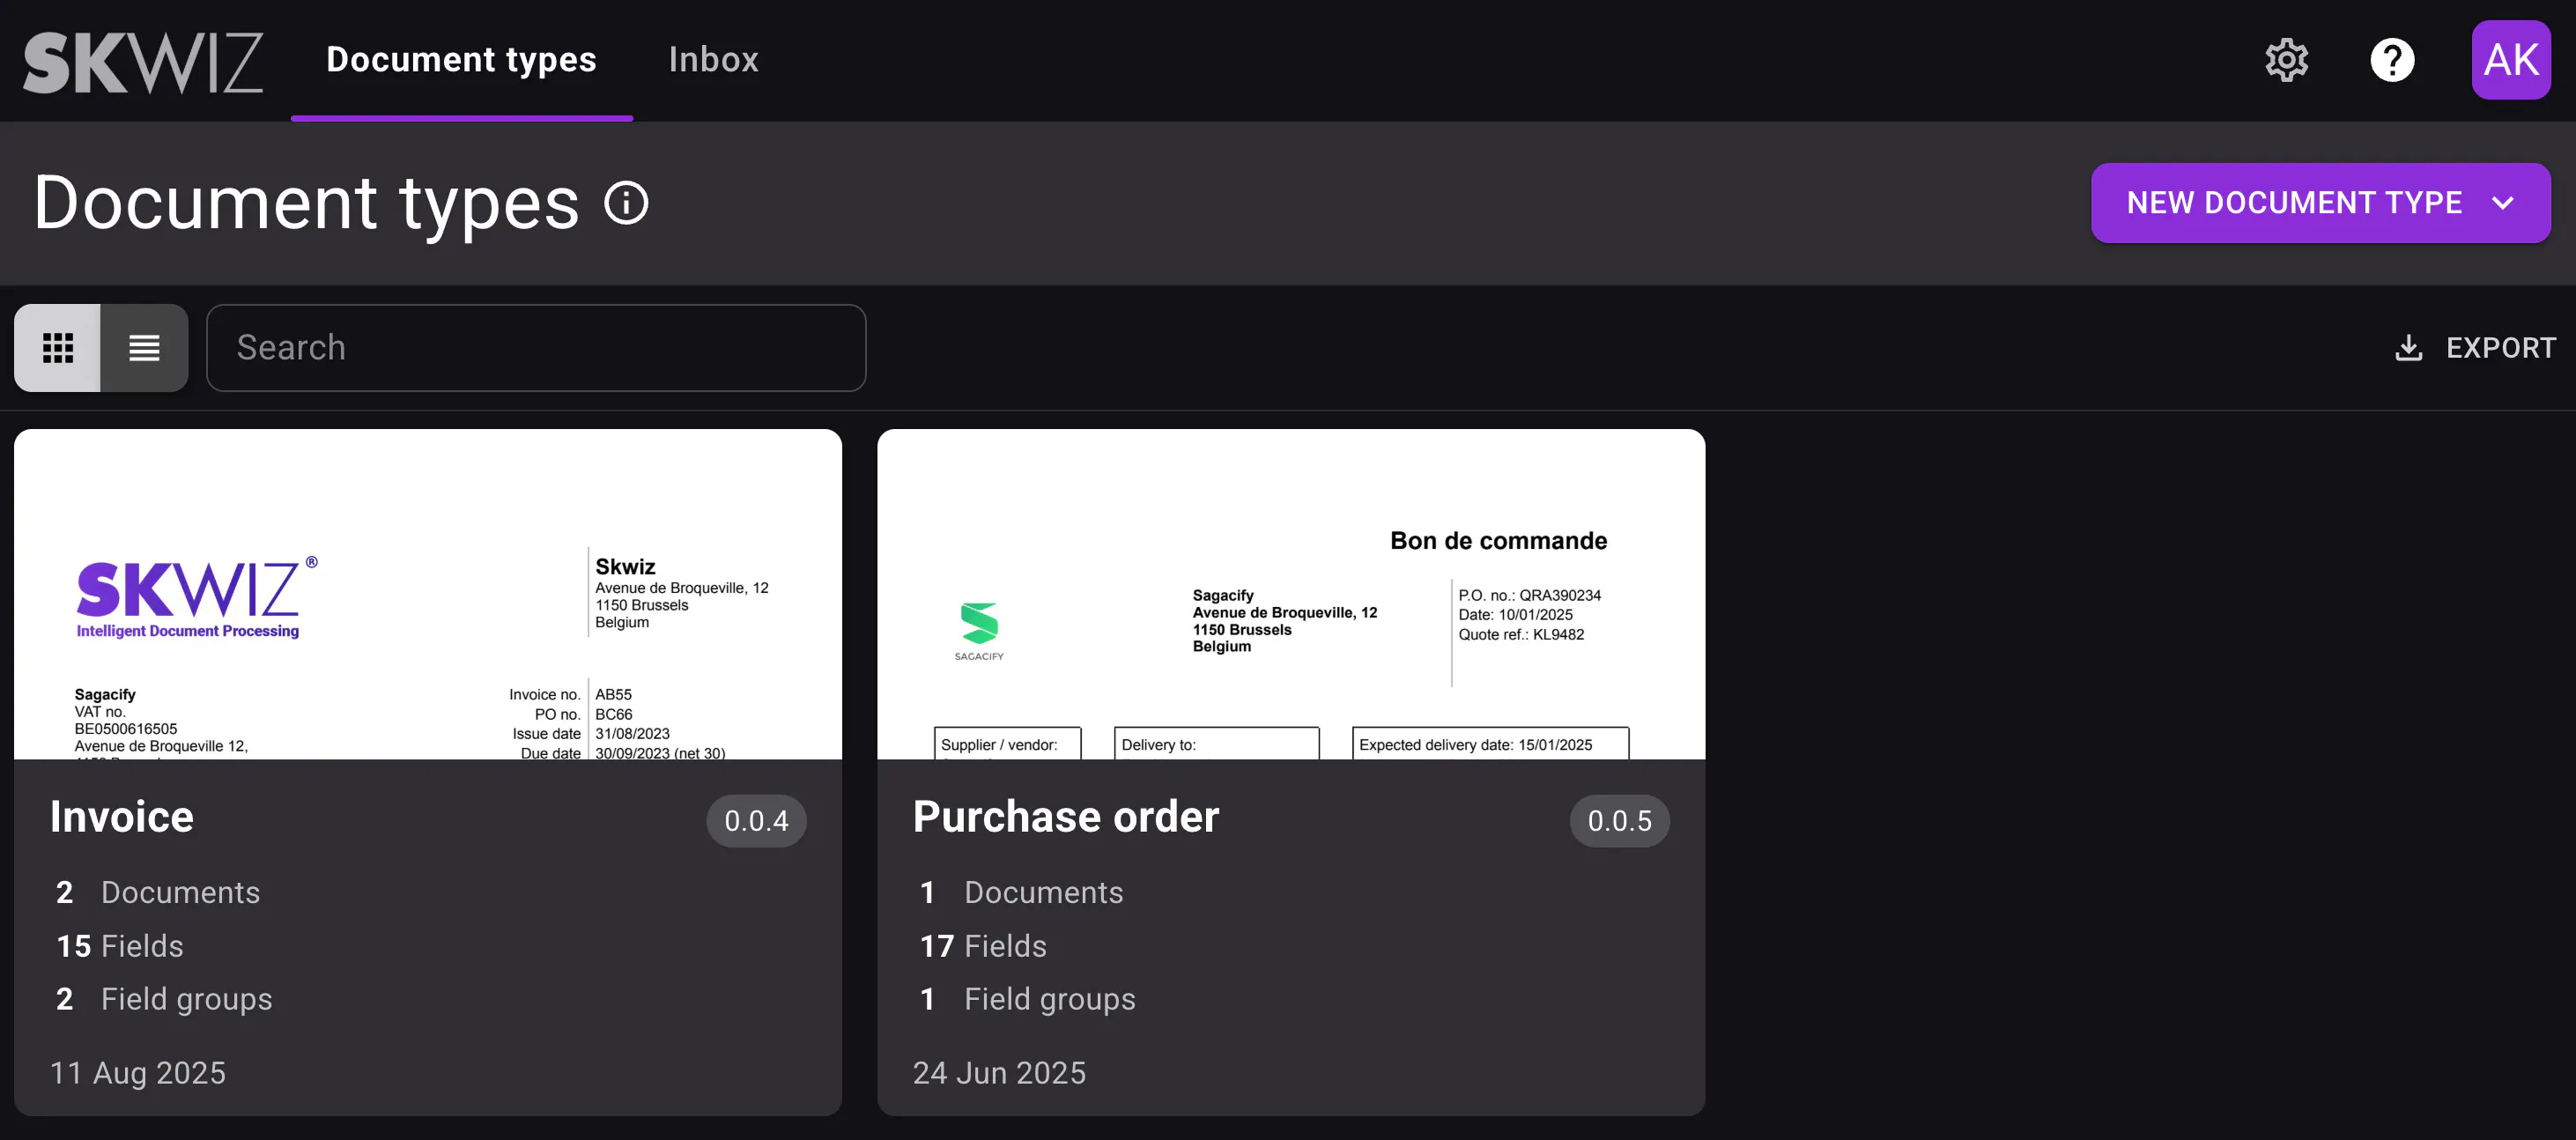Click the Invoice version badge 0.0.4

756,821
